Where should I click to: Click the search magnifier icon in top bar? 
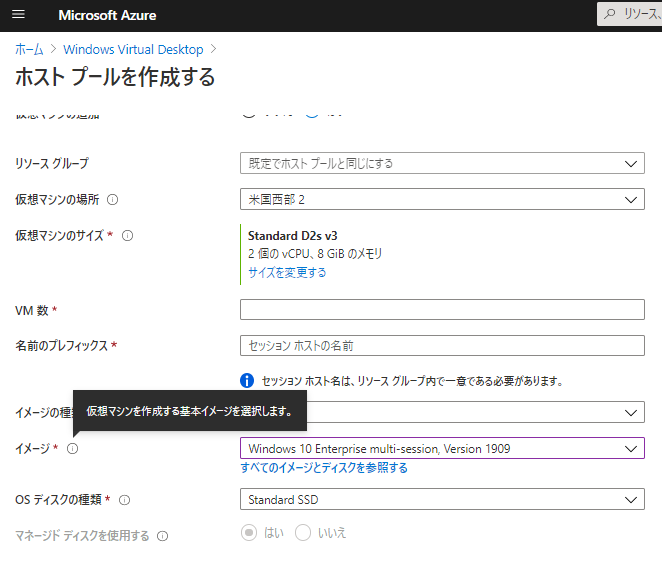point(609,14)
